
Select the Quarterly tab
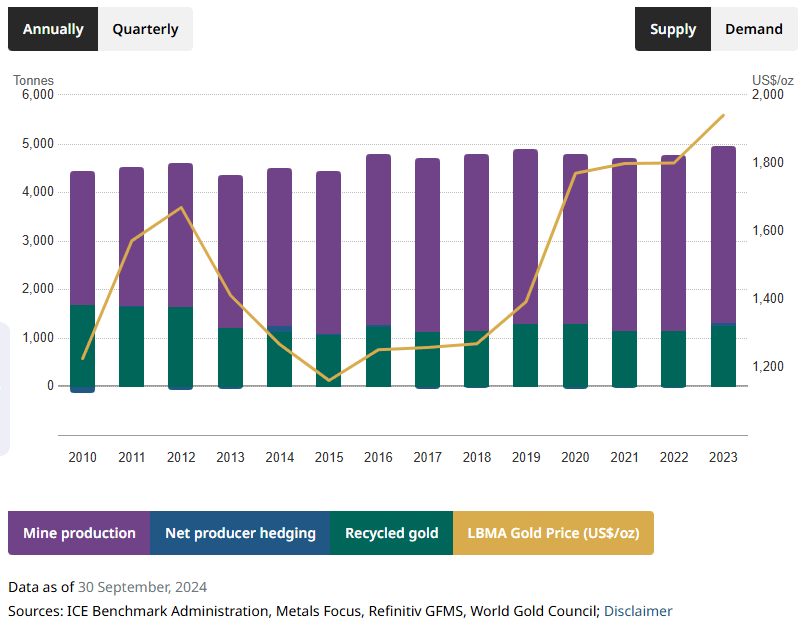[x=145, y=29]
